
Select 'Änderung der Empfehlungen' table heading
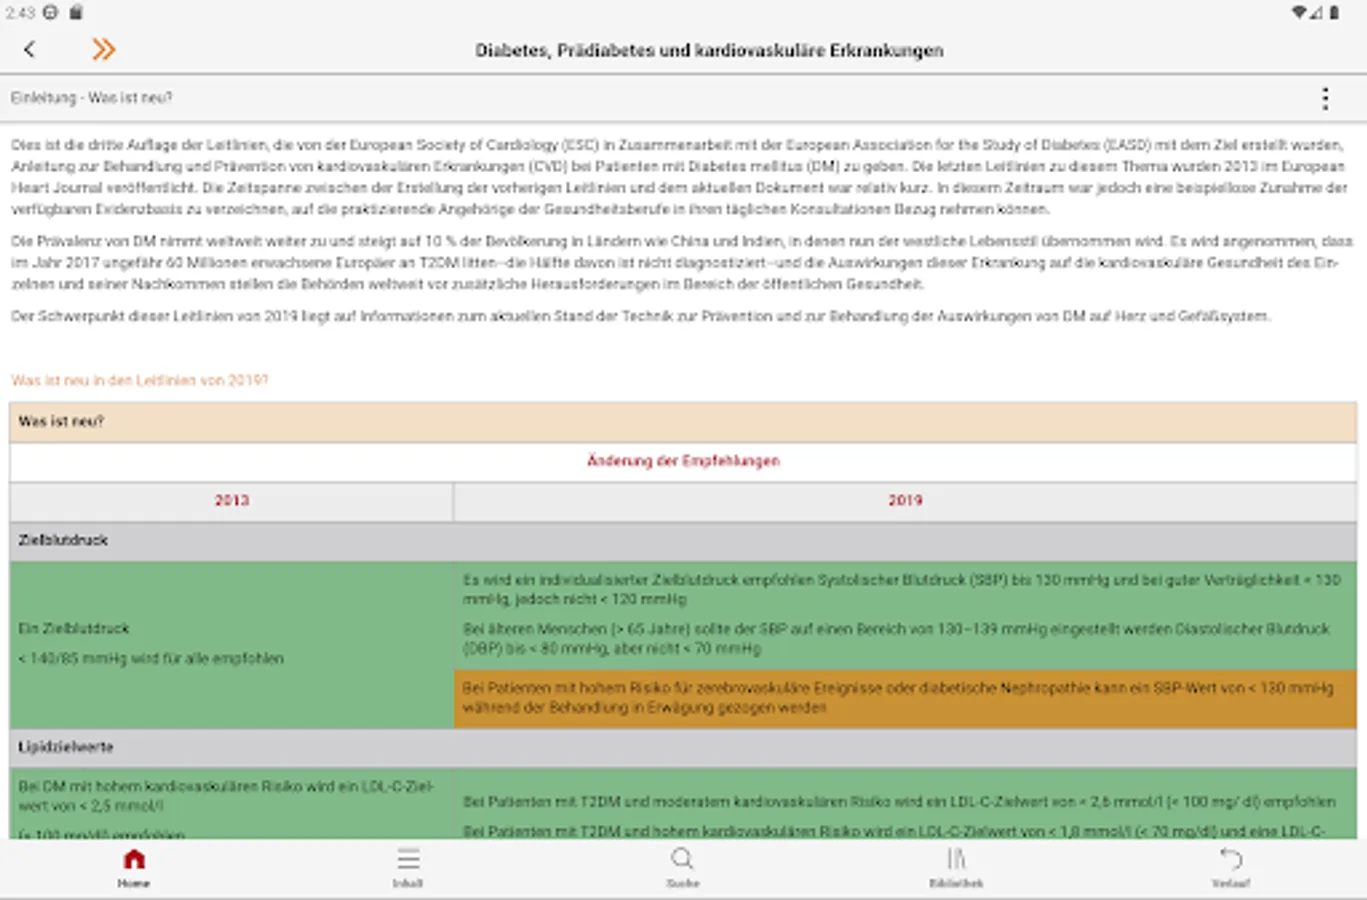tap(683, 461)
